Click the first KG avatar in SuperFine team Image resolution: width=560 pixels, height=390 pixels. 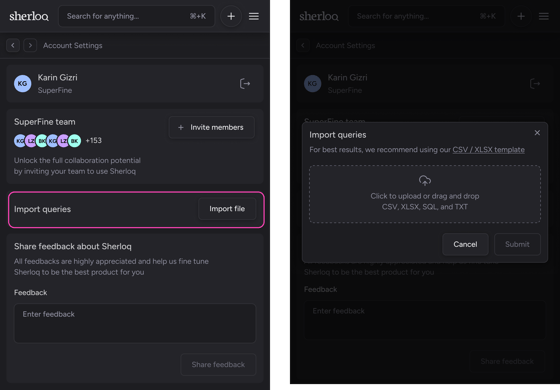pyautogui.click(x=20, y=141)
